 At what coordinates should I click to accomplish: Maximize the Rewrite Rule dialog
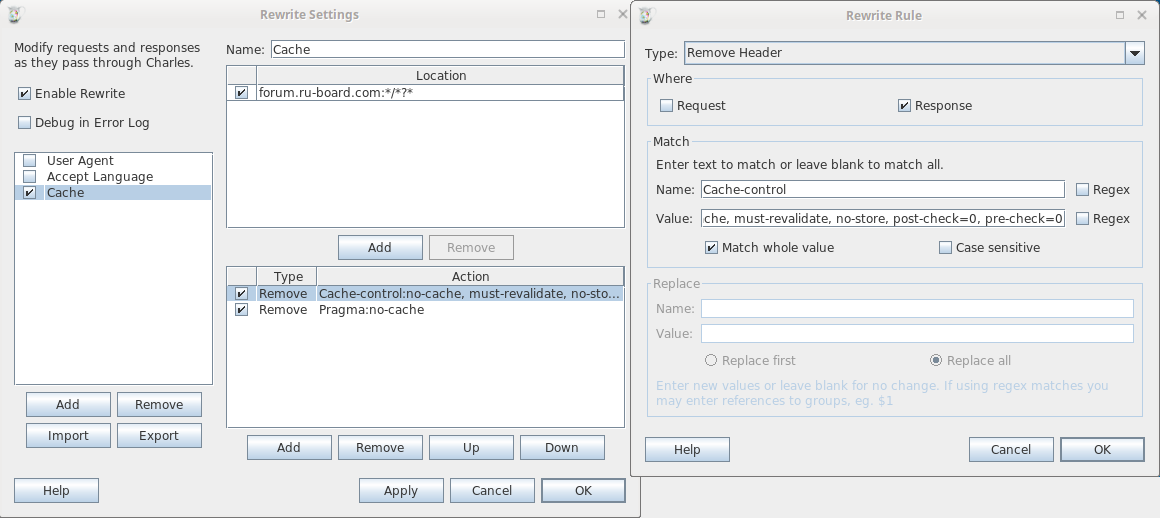pos(1120,15)
